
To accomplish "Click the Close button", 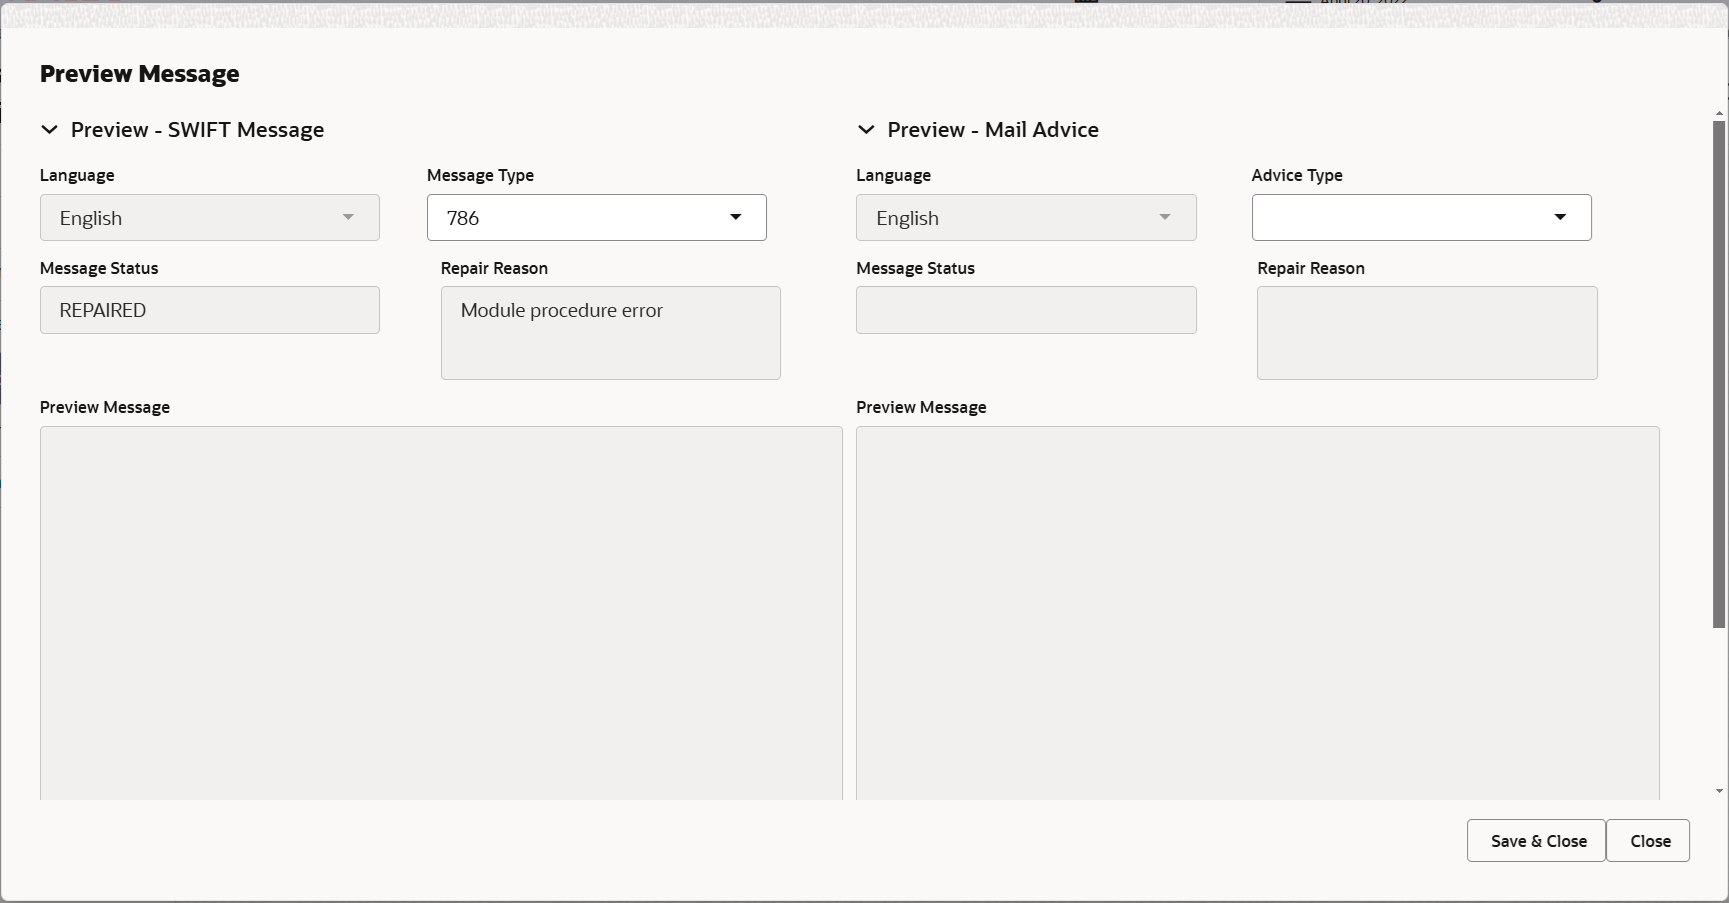I will coord(1648,841).
